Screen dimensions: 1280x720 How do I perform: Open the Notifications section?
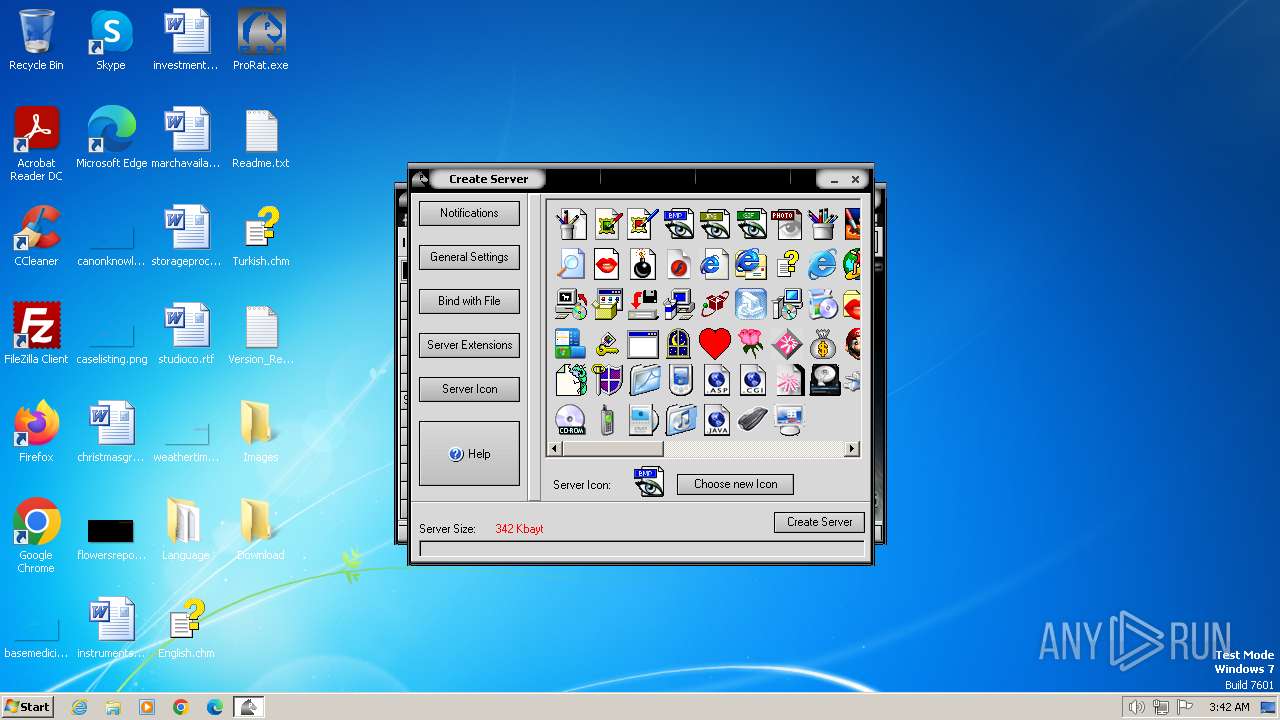469,213
